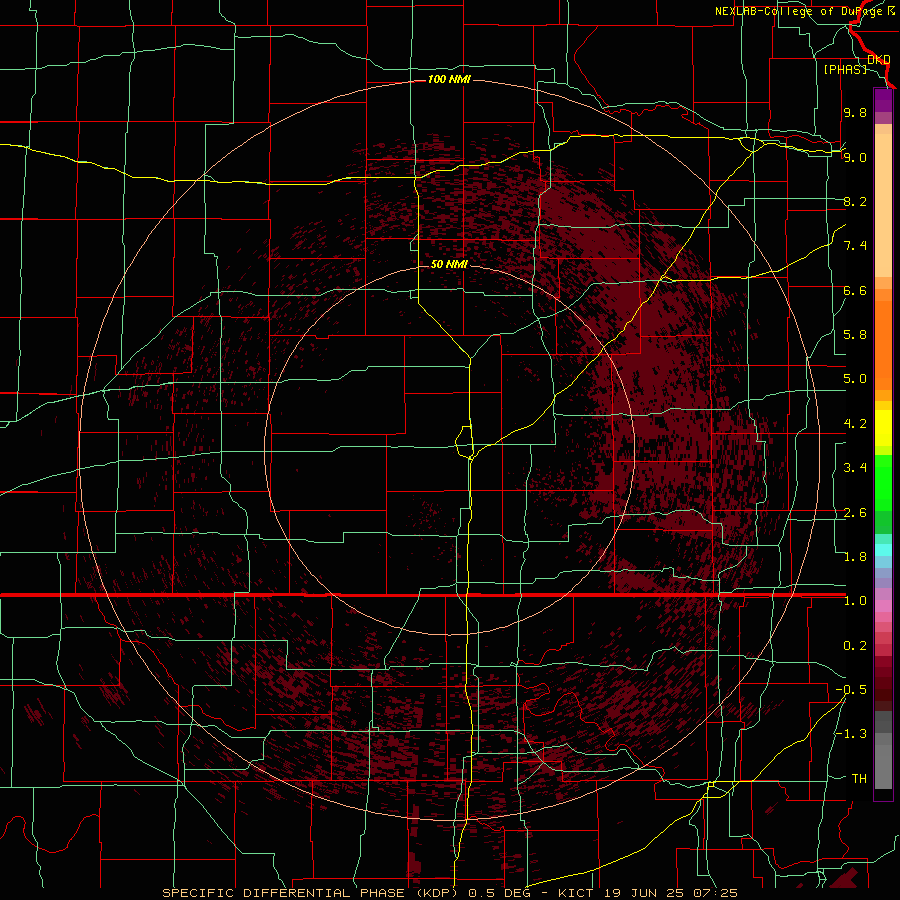This screenshot has height=900, width=900.
Task: Pick the cyan band on the color bar
Action: 883,550
